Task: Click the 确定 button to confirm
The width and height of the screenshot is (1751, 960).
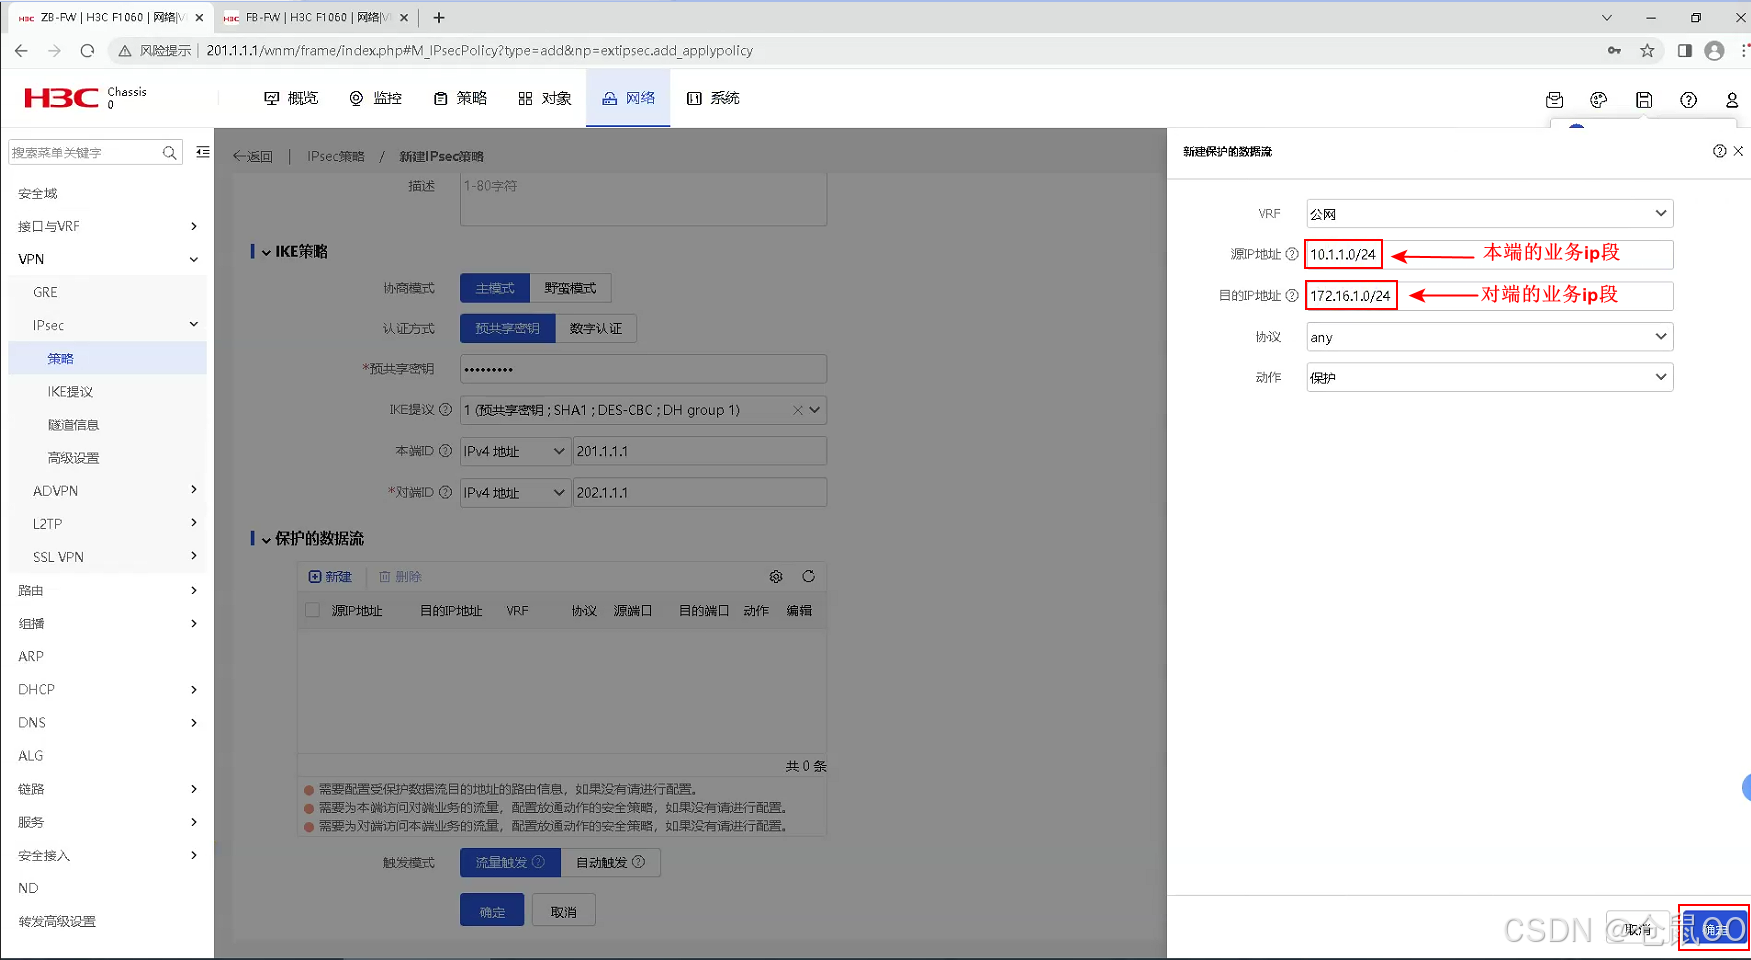Action: [x=491, y=910]
